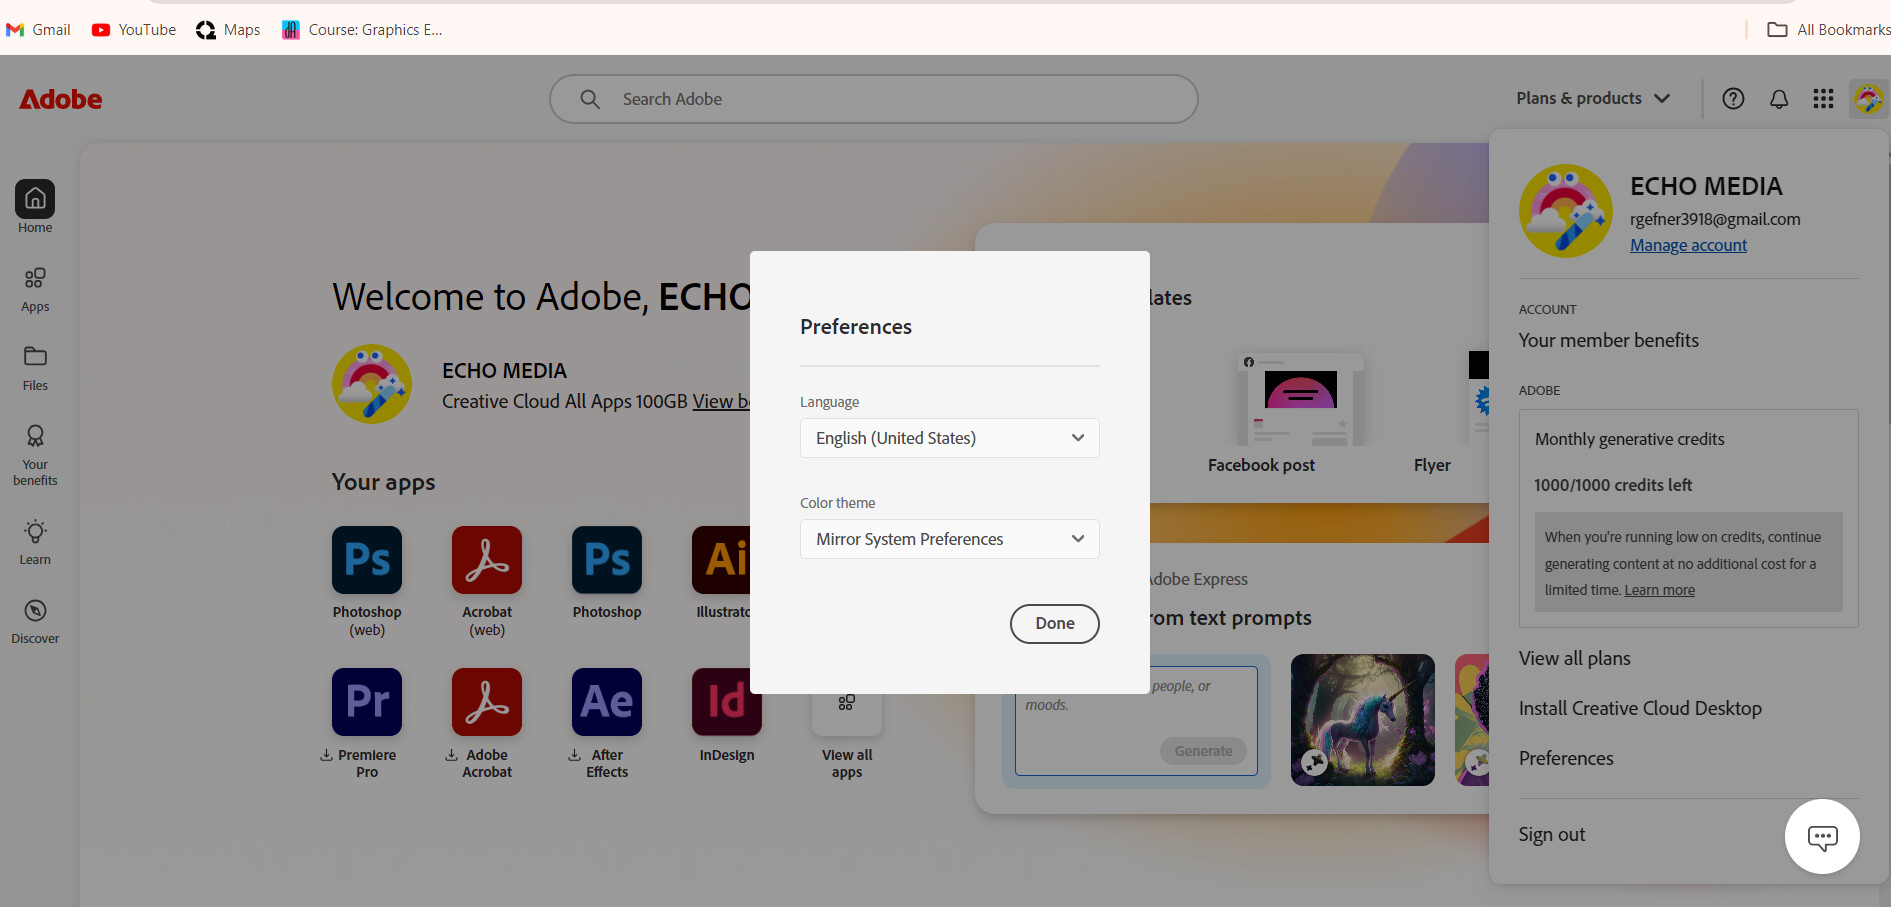1891x907 pixels.
Task: Open View all plans
Action: [x=1574, y=658]
